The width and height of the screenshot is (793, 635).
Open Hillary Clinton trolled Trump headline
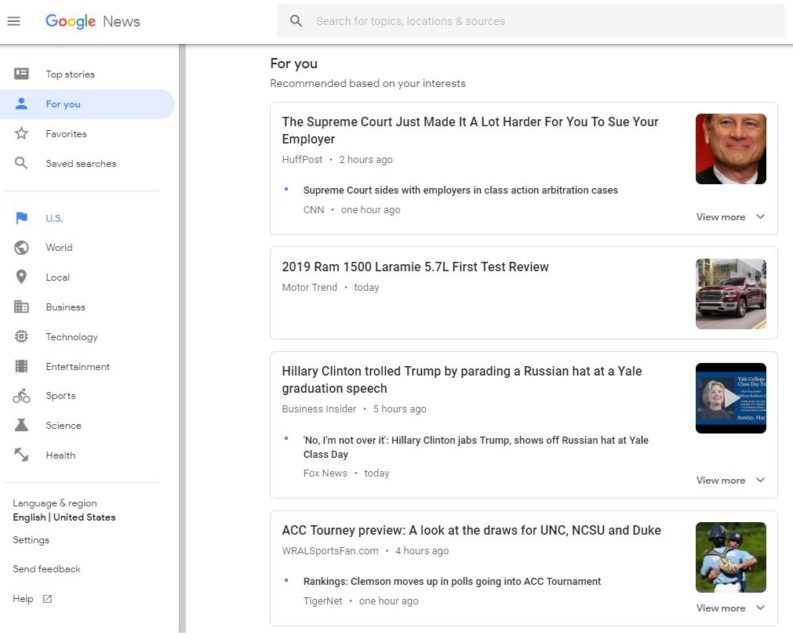tap(462, 379)
